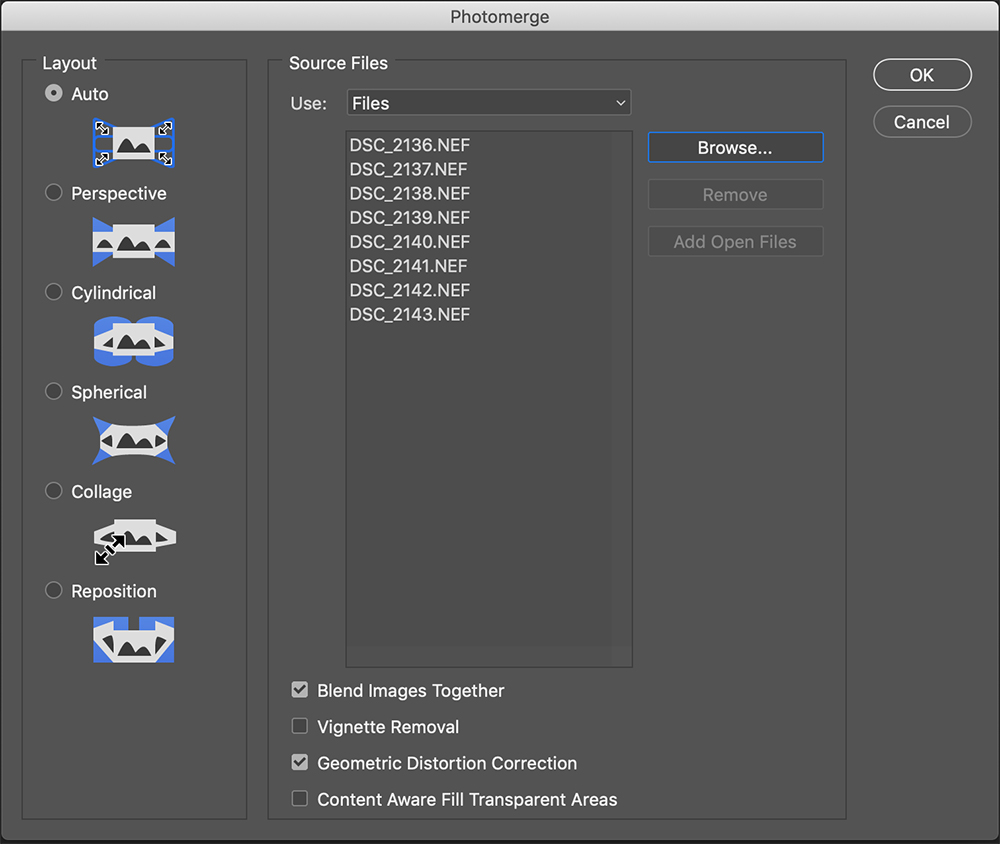The image size is (1000, 844).
Task: Select file DSC_2141.NEF in list
Action: 408,267
